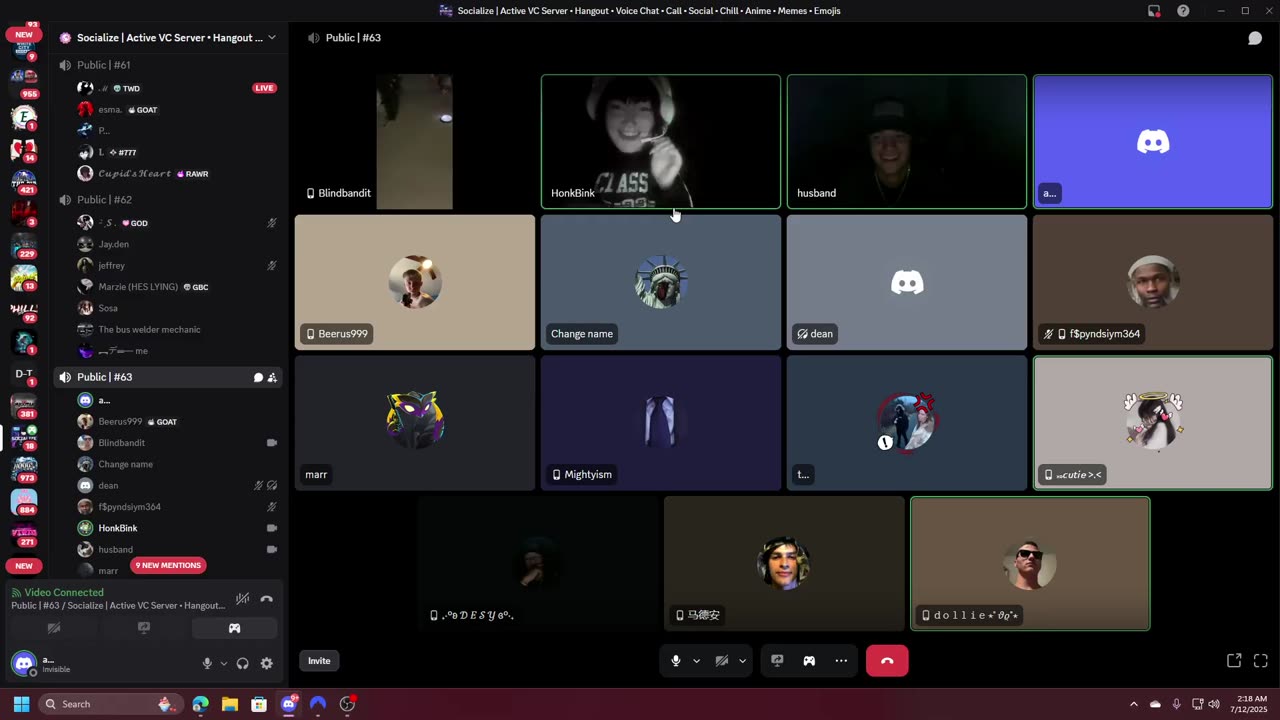Click the Video Connected status link

point(64,593)
